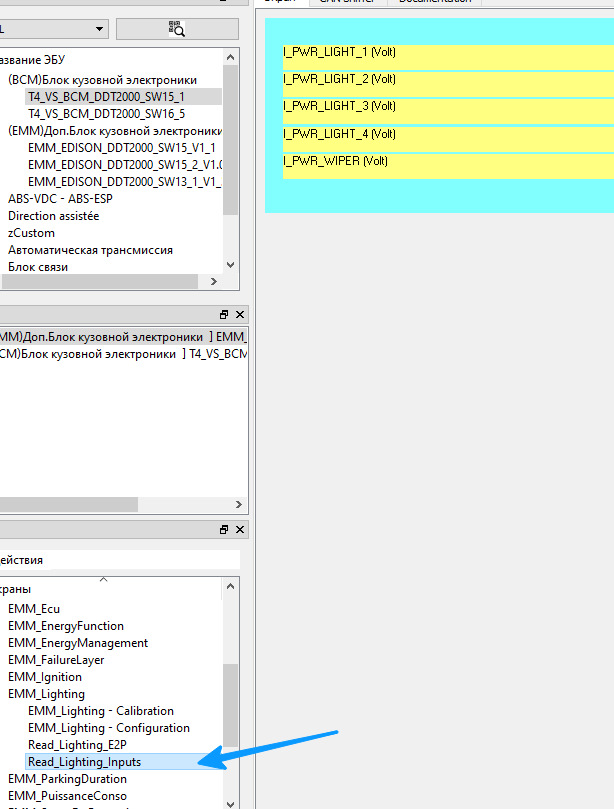Float the middle ECU list panel

tap(224, 314)
